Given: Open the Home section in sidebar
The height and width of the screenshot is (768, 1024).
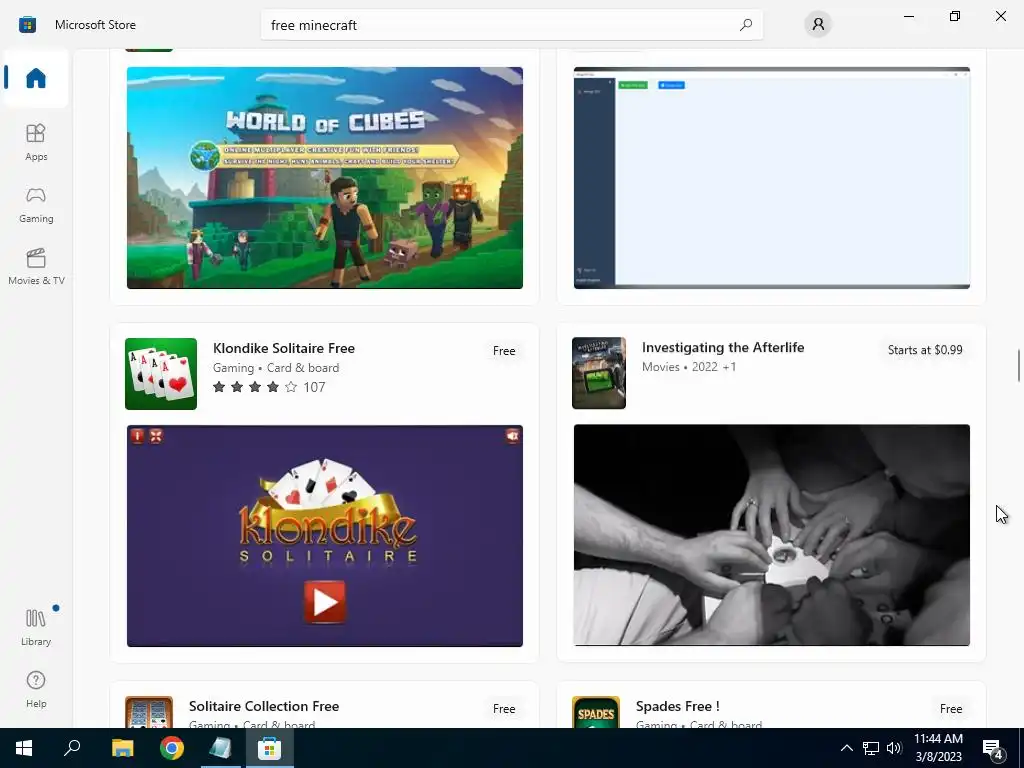Looking at the screenshot, I should pos(36,78).
